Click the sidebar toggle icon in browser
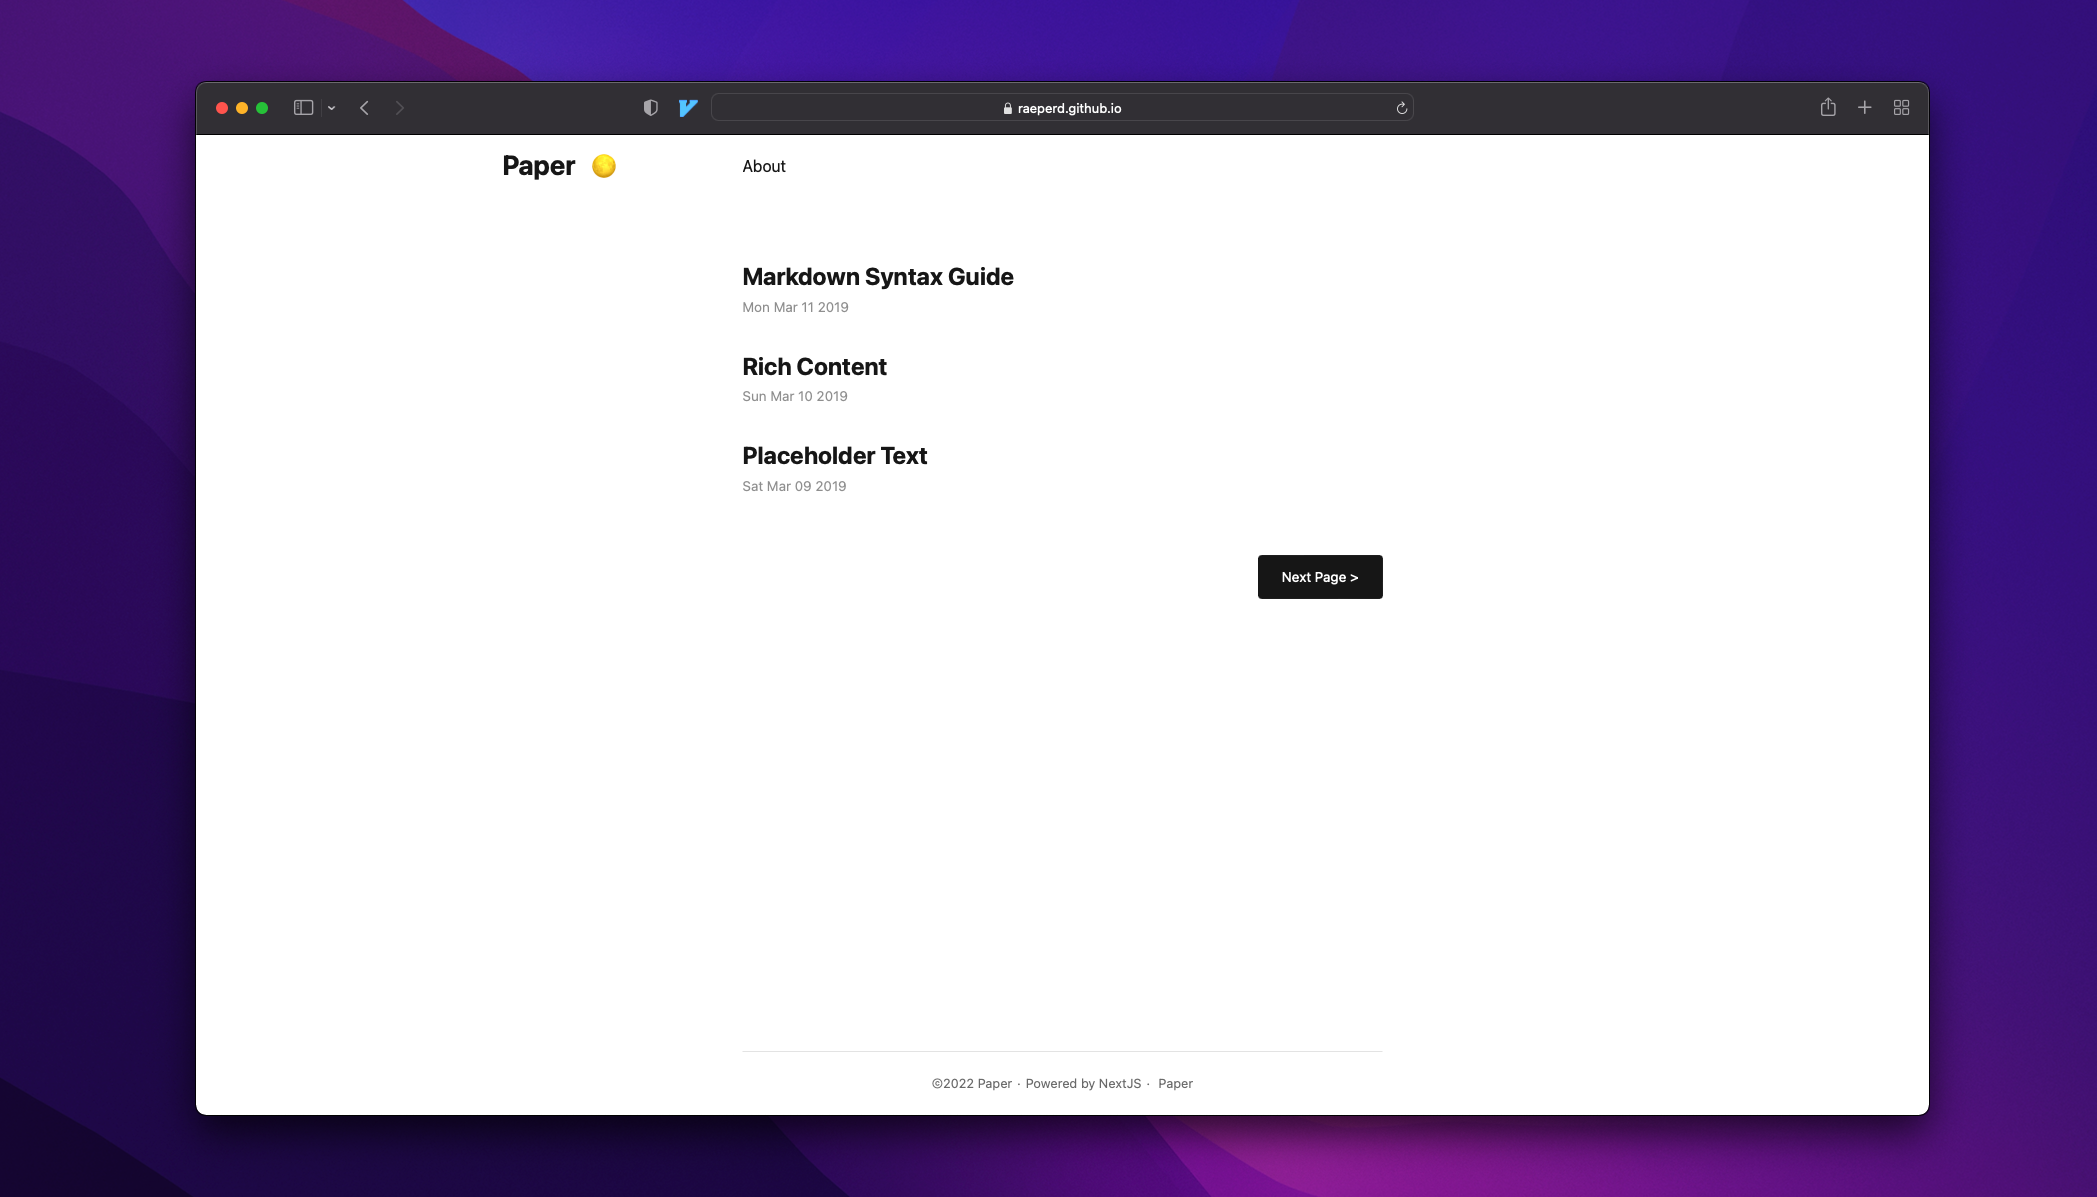Viewport: 2097px width, 1197px height. click(304, 107)
